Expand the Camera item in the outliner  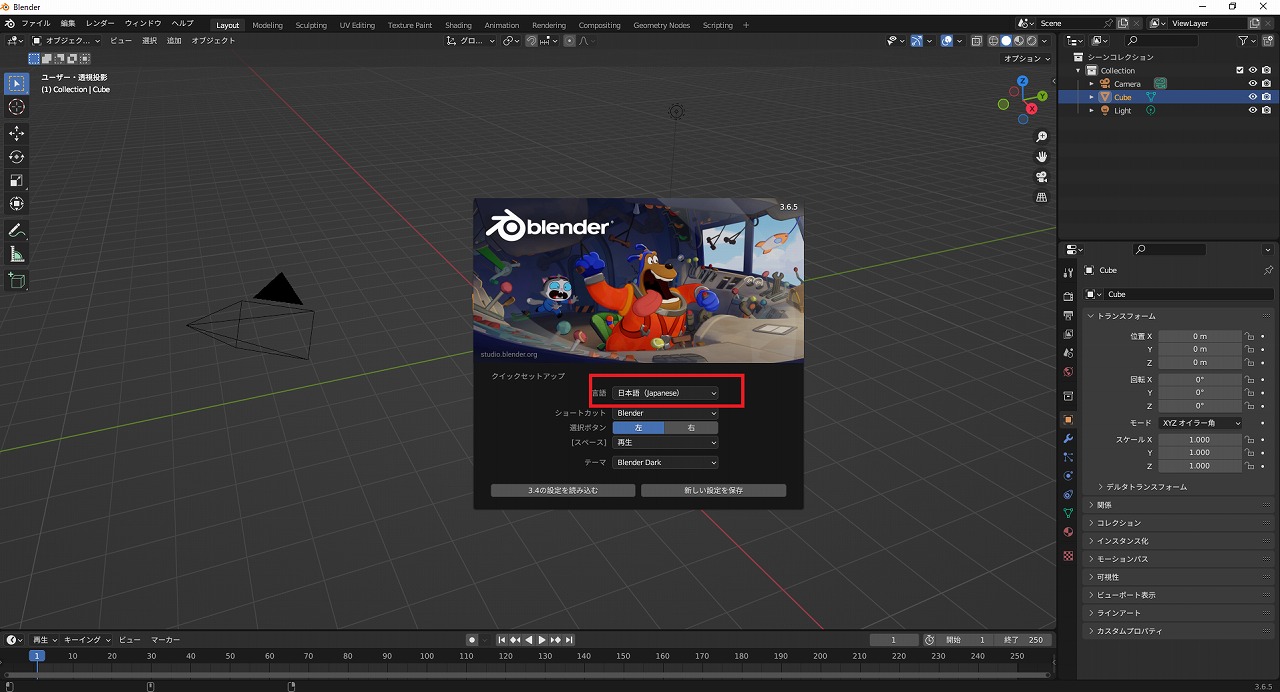(1092, 84)
